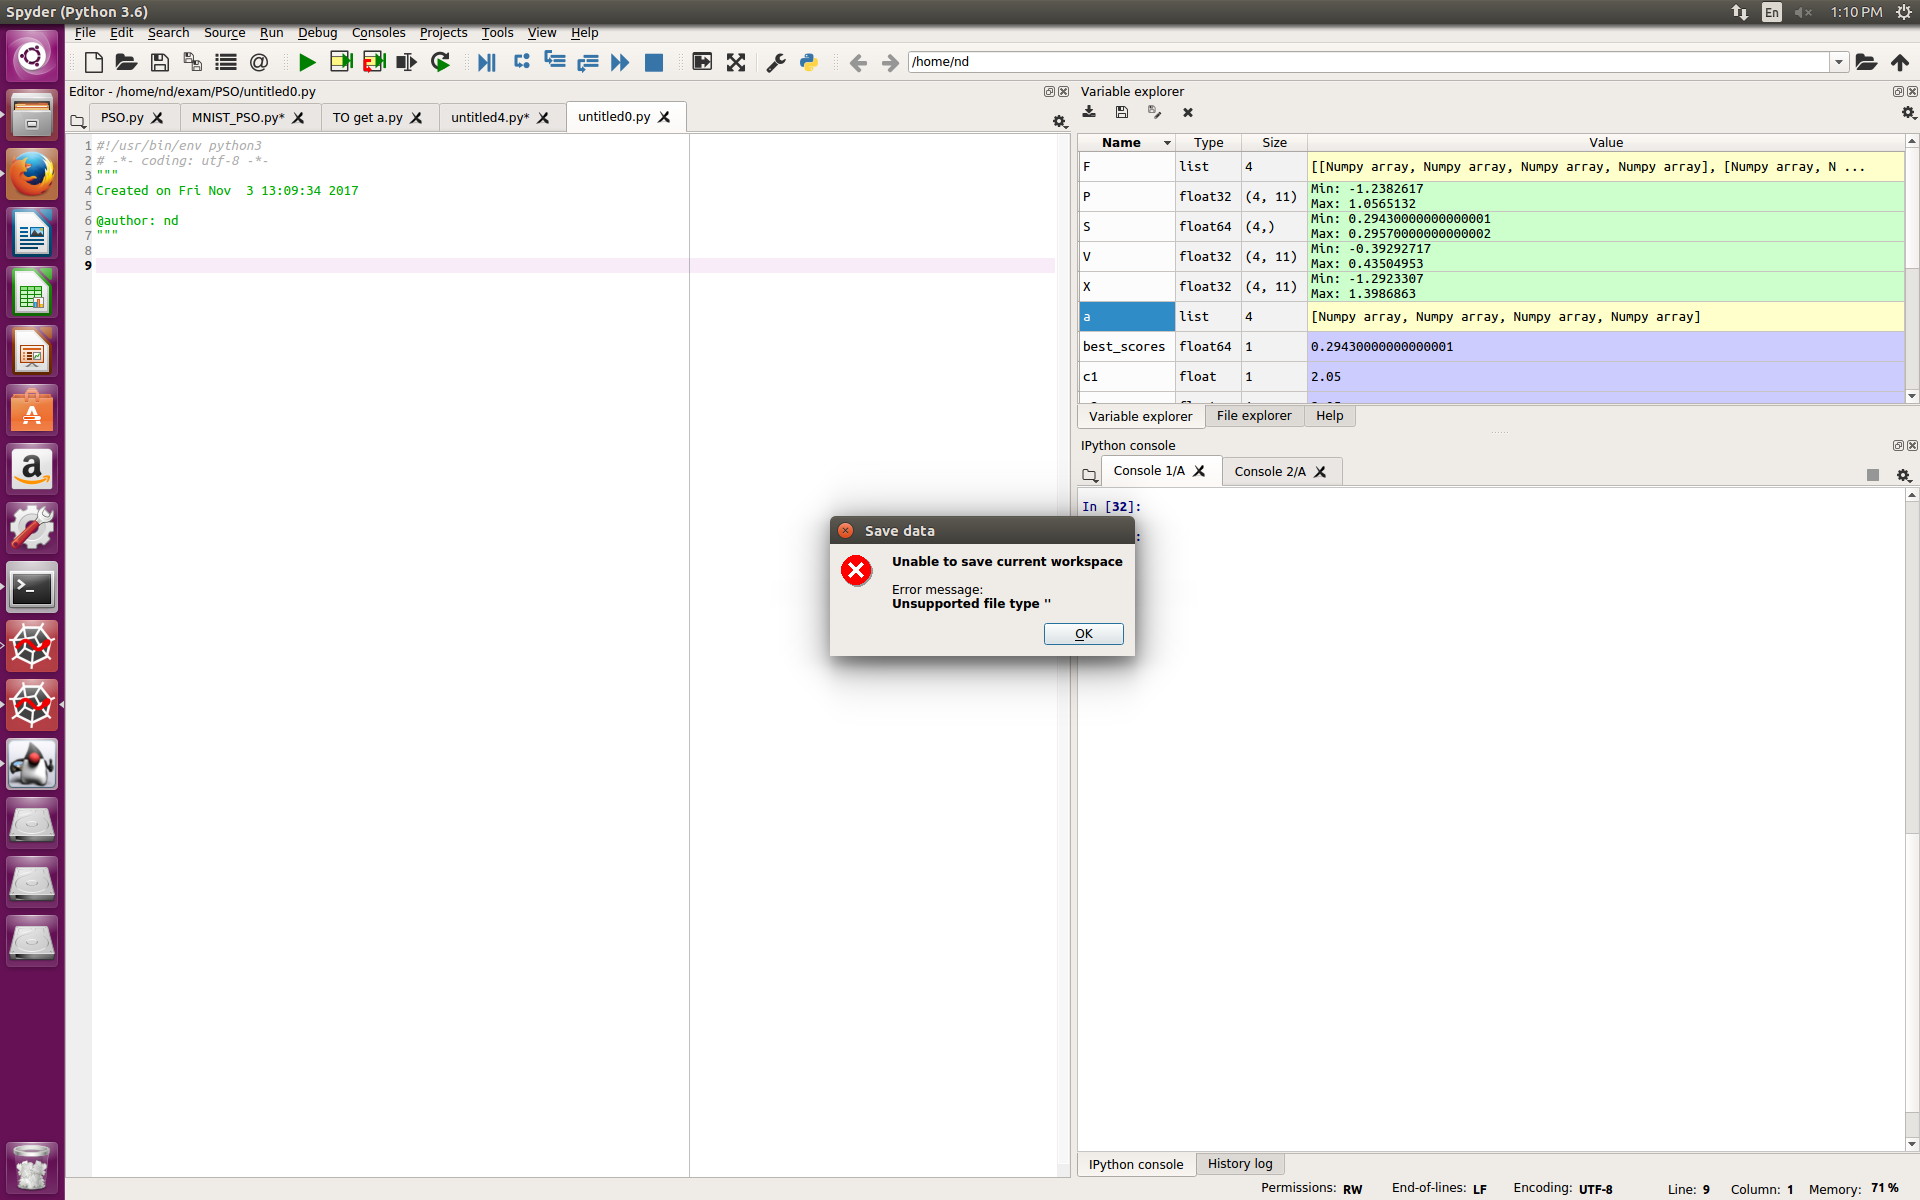Run the current cell
The image size is (1920, 1200).
341,62
